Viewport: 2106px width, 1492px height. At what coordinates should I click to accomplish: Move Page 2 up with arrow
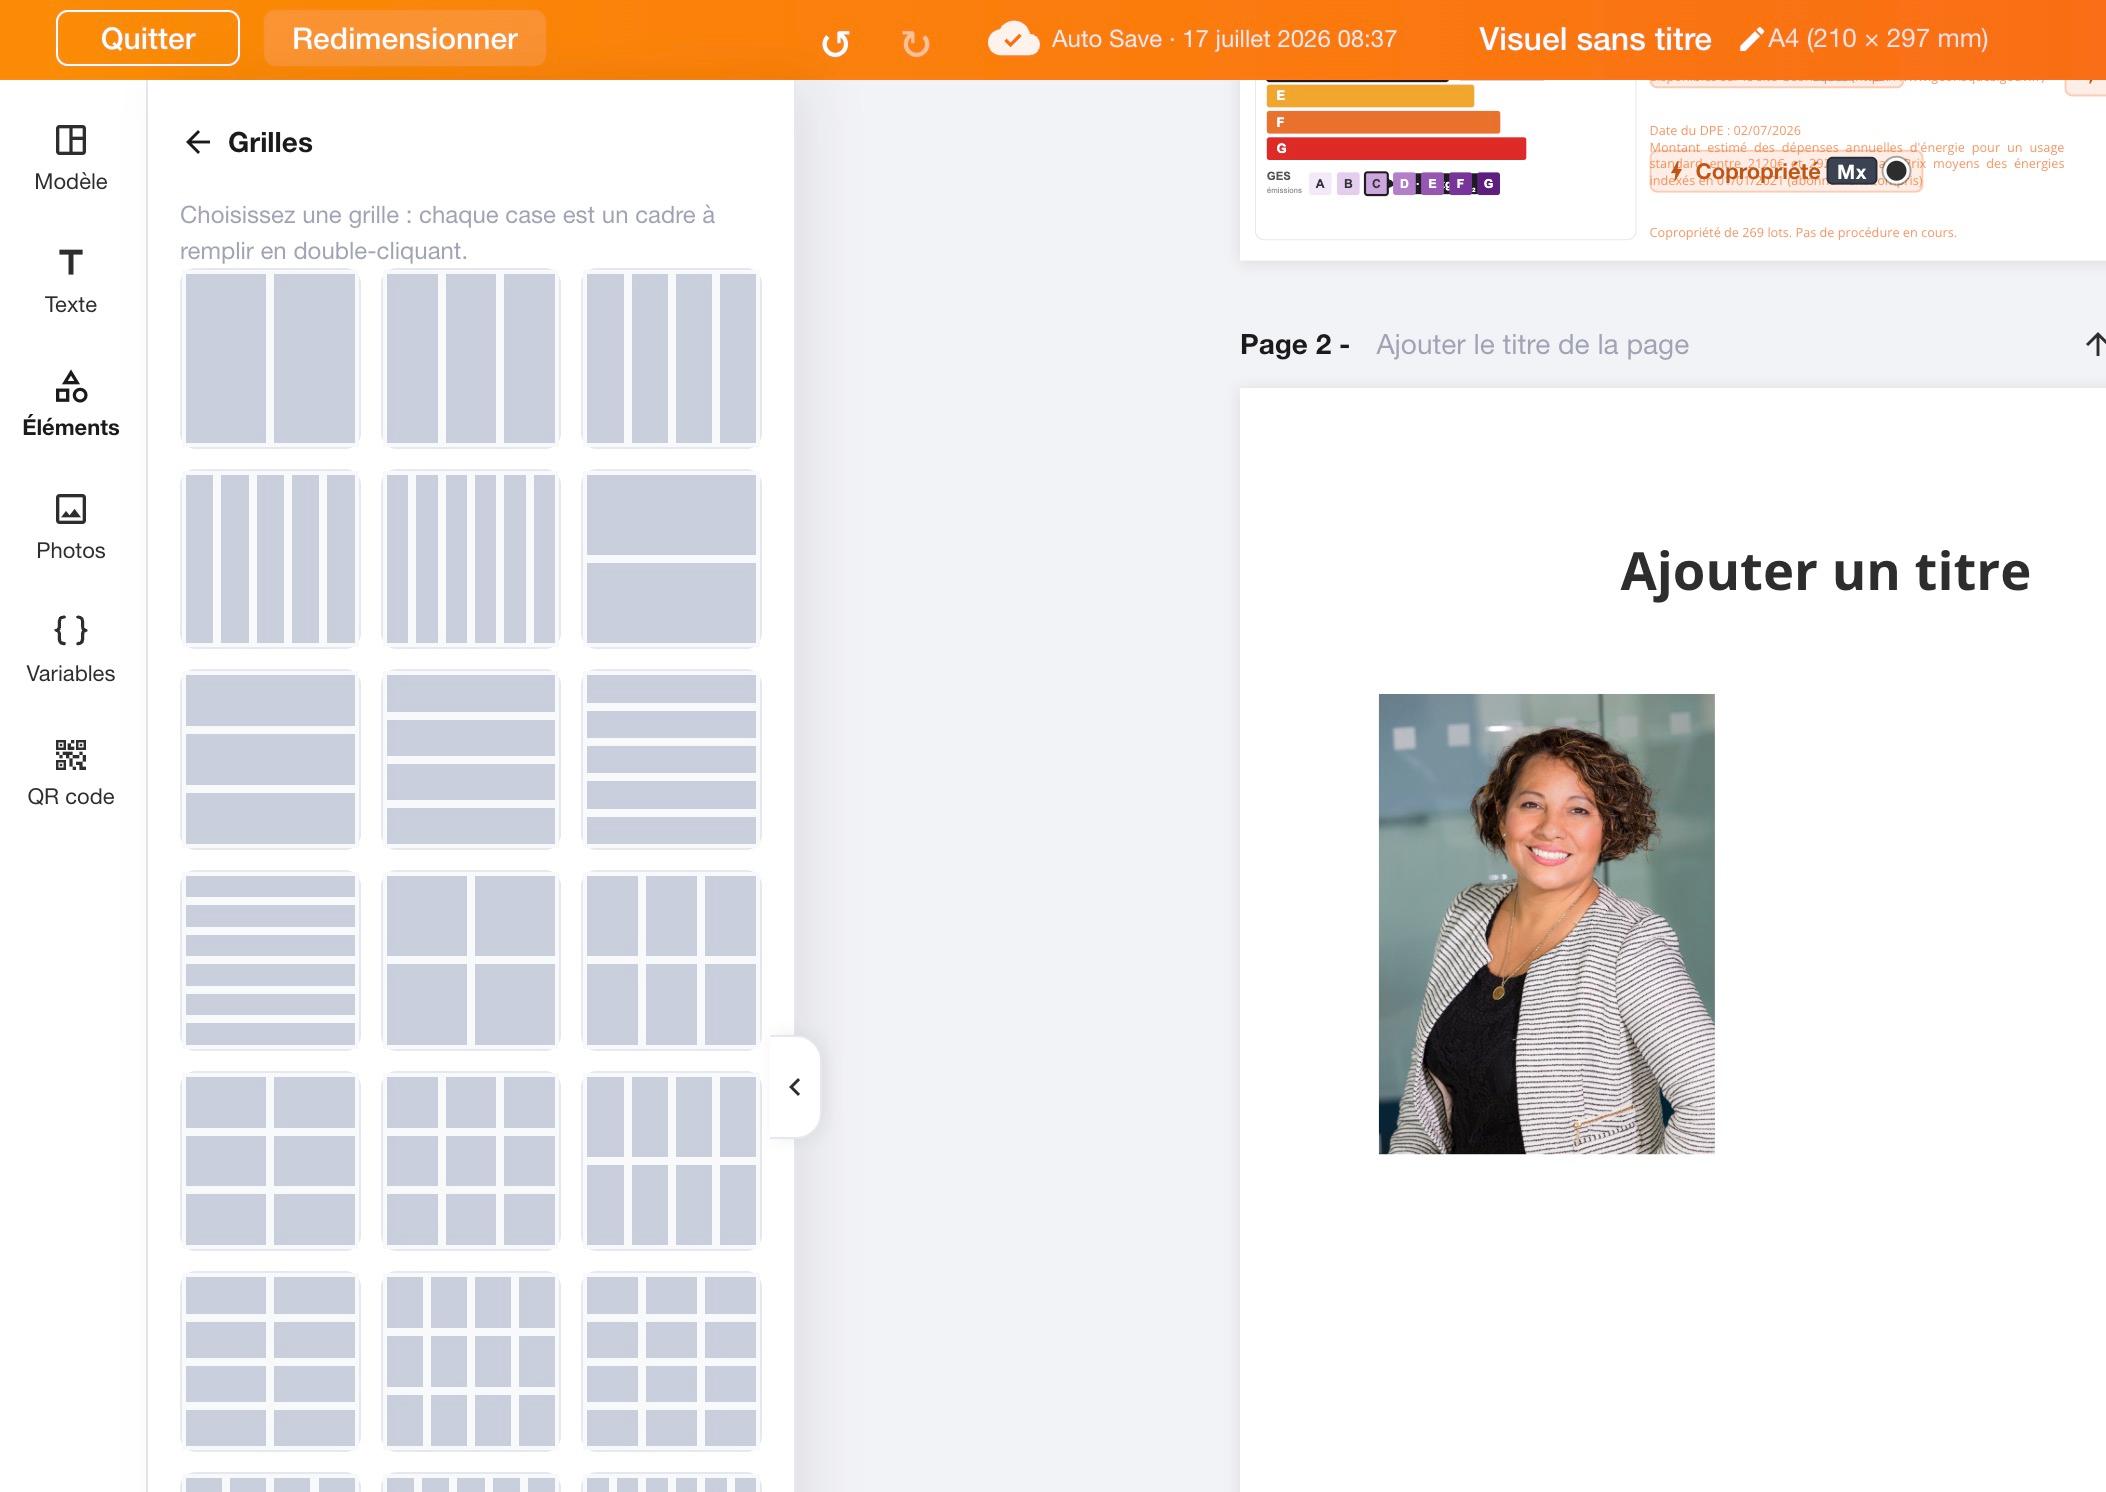coord(2094,344)
